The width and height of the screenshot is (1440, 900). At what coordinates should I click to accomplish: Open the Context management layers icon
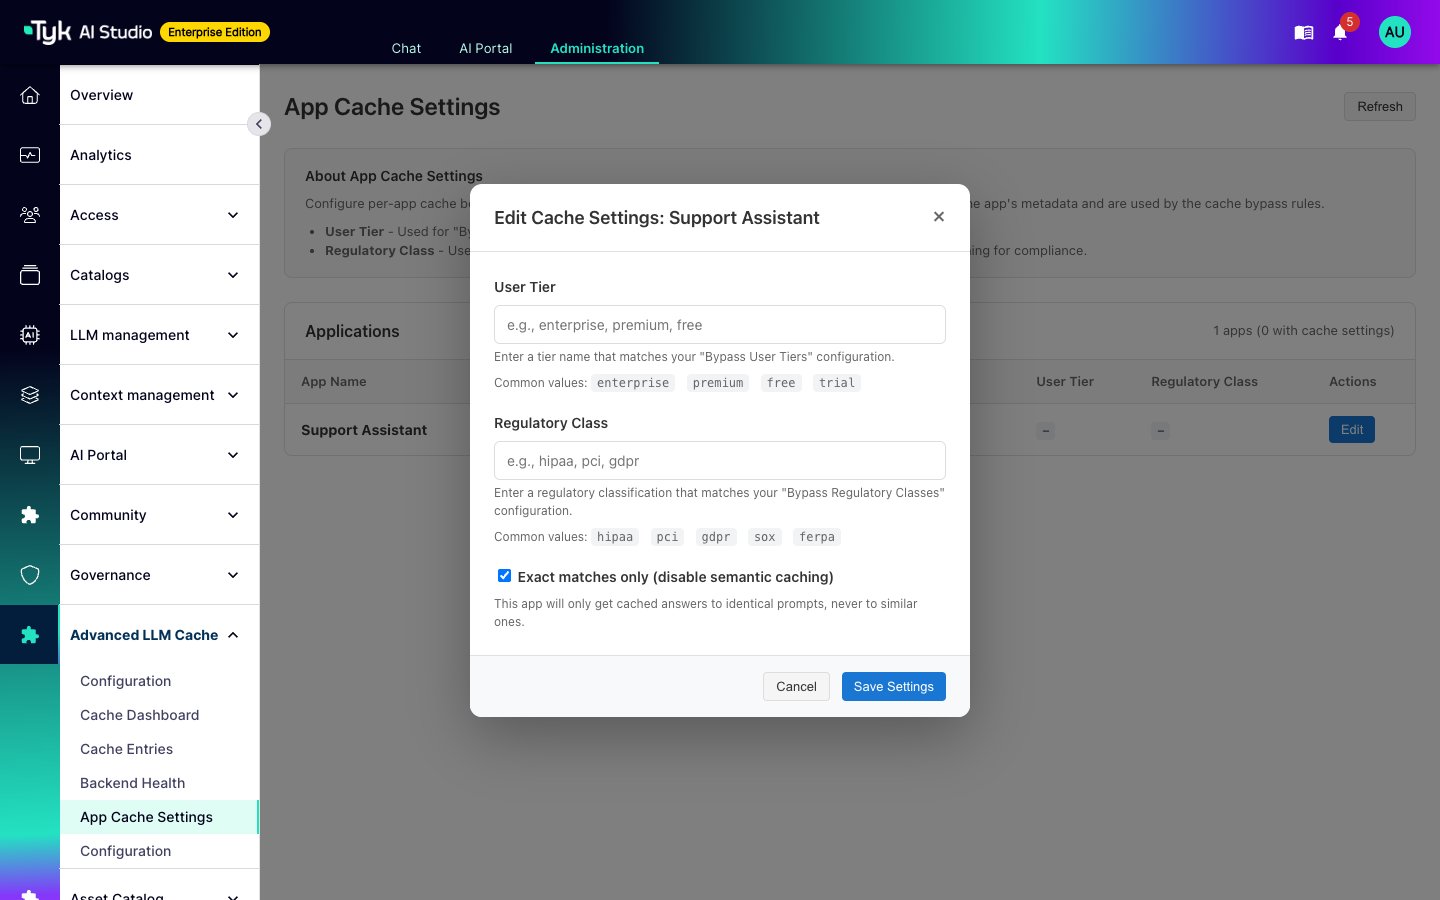tap(30, 395)
